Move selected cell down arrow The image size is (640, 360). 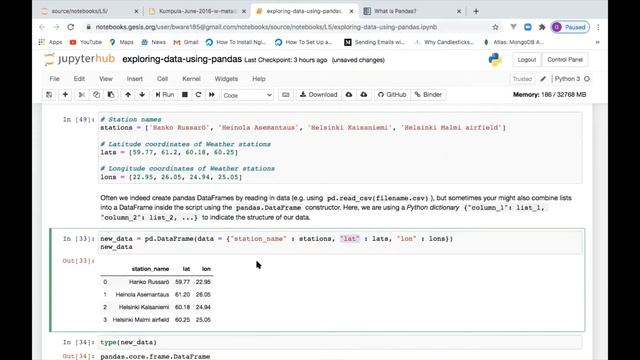[142, 95]
